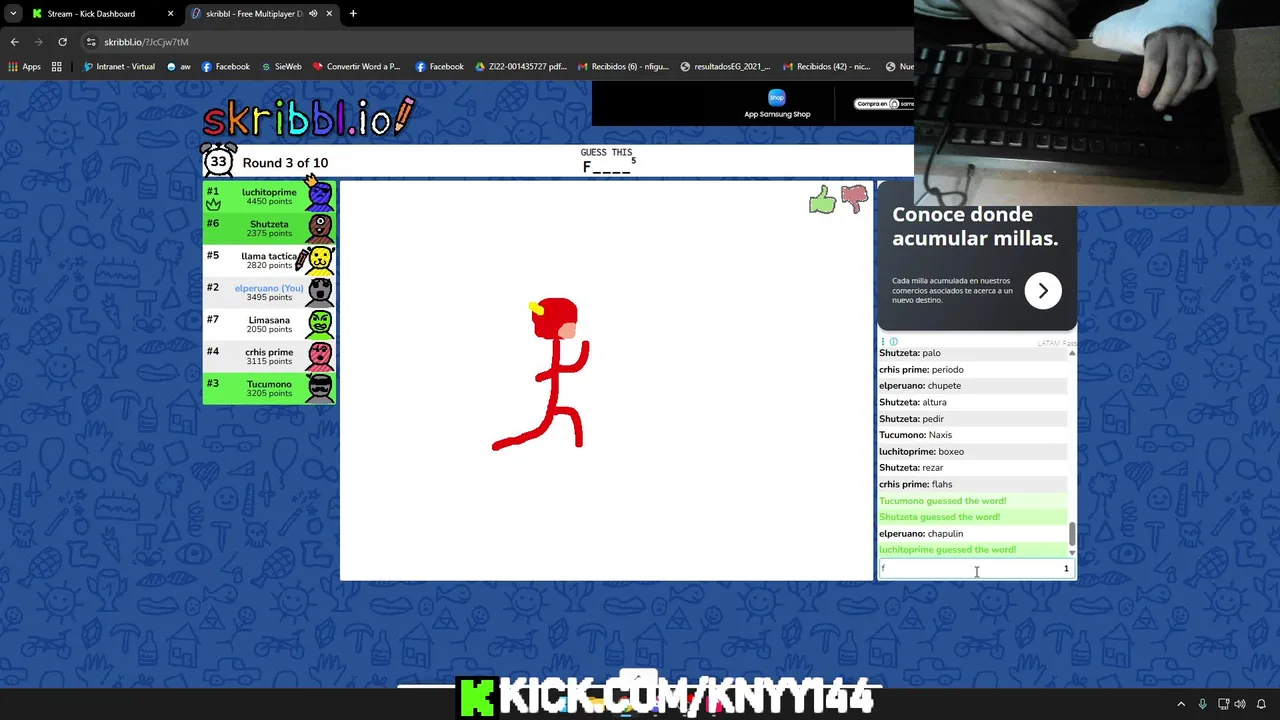Click crhis prime's pink avatar
Image resolution: width=1280 pixels, height=720 pixels.
pyautogui.click(x=320, y=356)
